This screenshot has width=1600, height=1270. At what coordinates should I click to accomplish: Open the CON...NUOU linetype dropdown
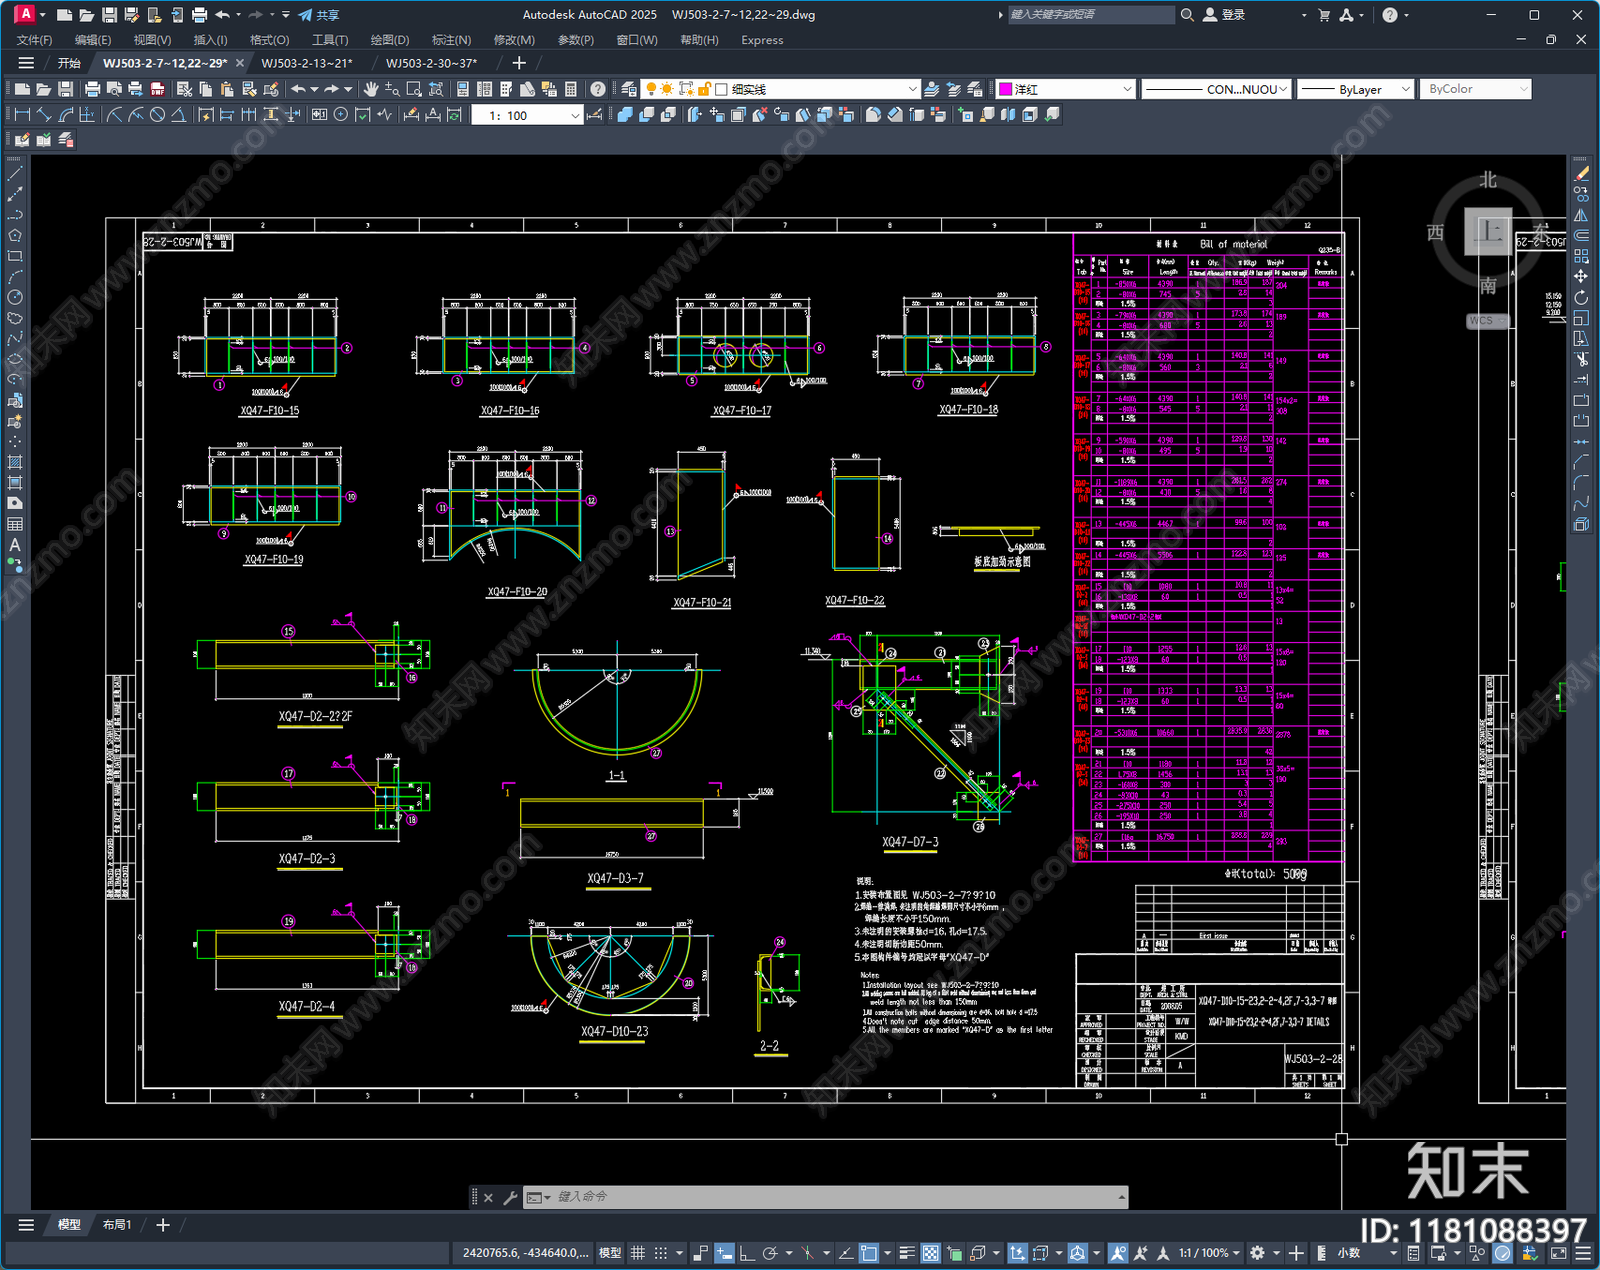click(1283, 89)
